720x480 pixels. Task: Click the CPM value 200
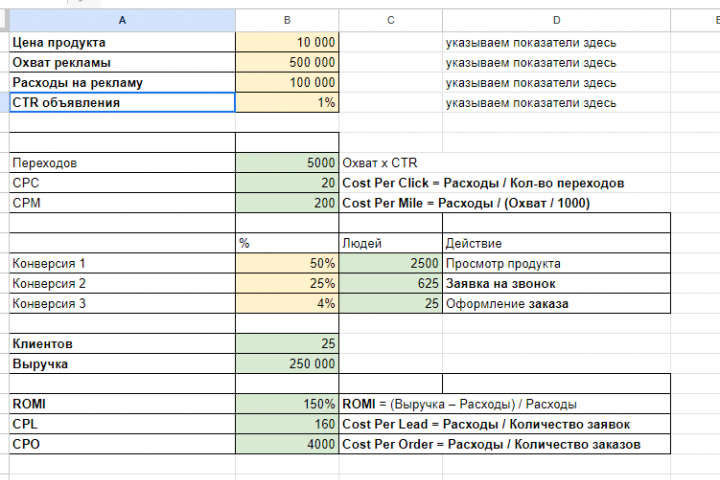287,203
